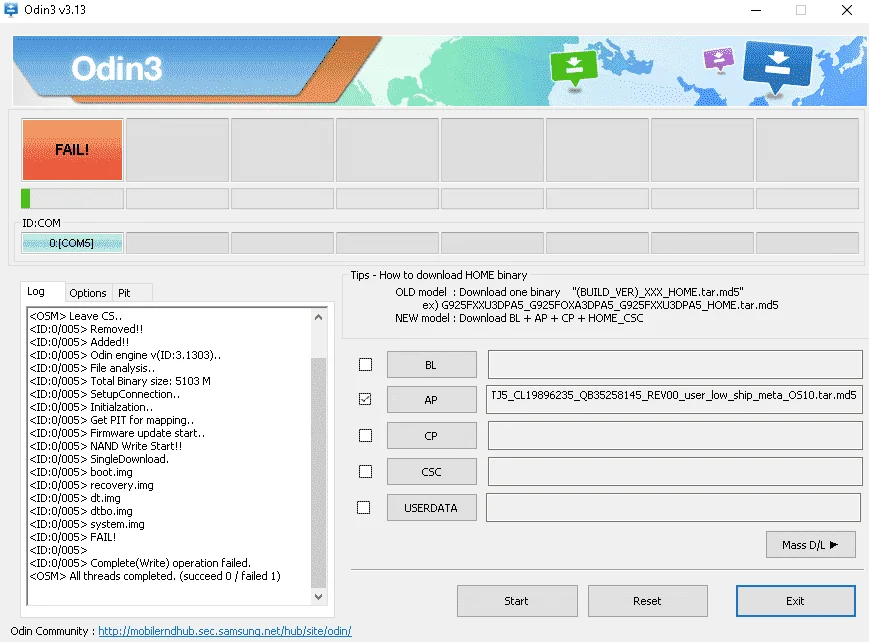This screenshot has height=642, width=869.
Task: Close the Odin3 window
Action: pyautogui.click(x=846, y=10)
